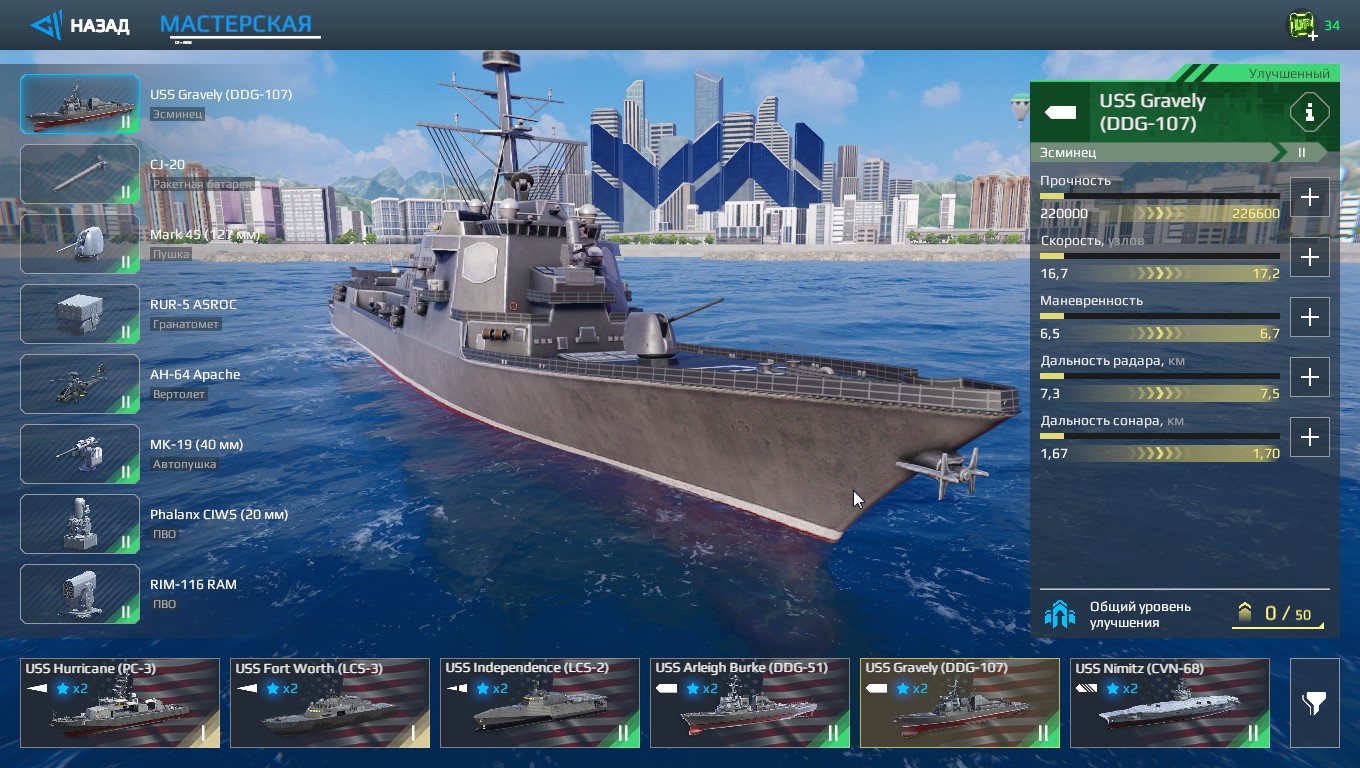Select the RIM-116 RAM air defense icon
Screen dimensions: 1360x768
point(80,594)
